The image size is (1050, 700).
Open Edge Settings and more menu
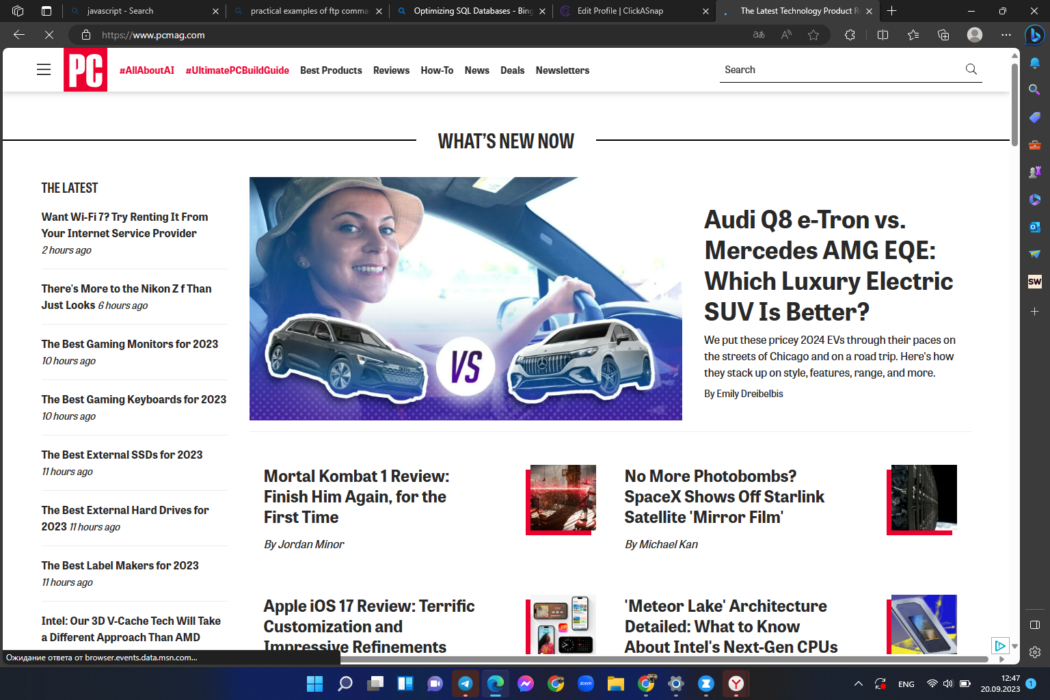1006,35
